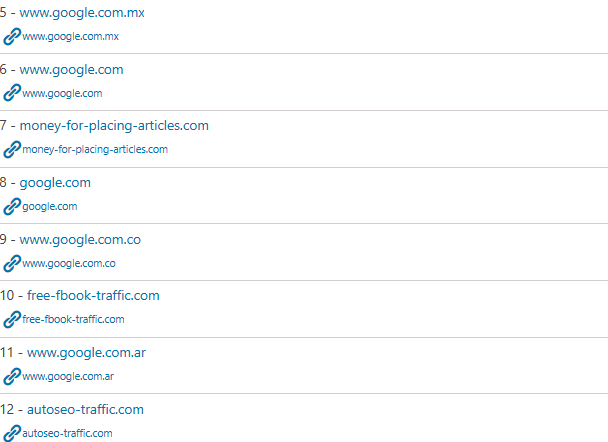Screen dimensions: 608x442
Task: Click the chain-link icon beside www.google.com.ar
Action: [12, 376]
